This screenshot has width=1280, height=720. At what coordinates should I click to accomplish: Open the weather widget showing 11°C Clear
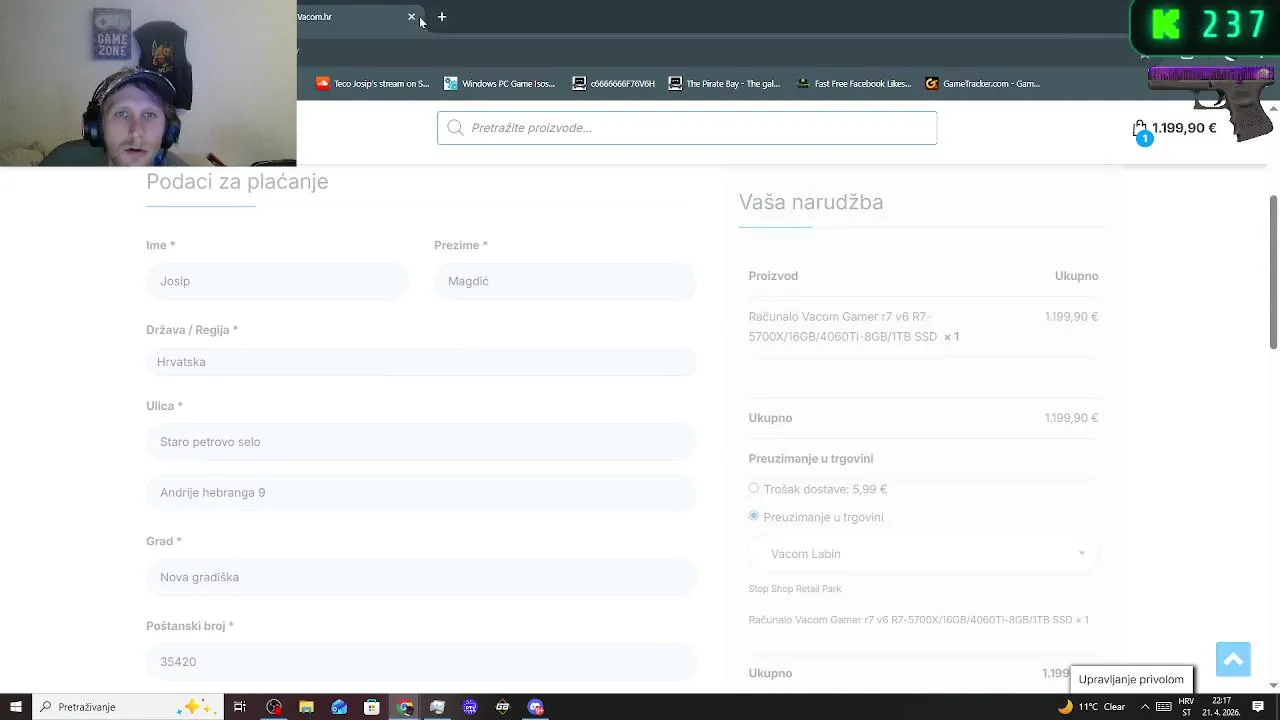point(1092,707)
